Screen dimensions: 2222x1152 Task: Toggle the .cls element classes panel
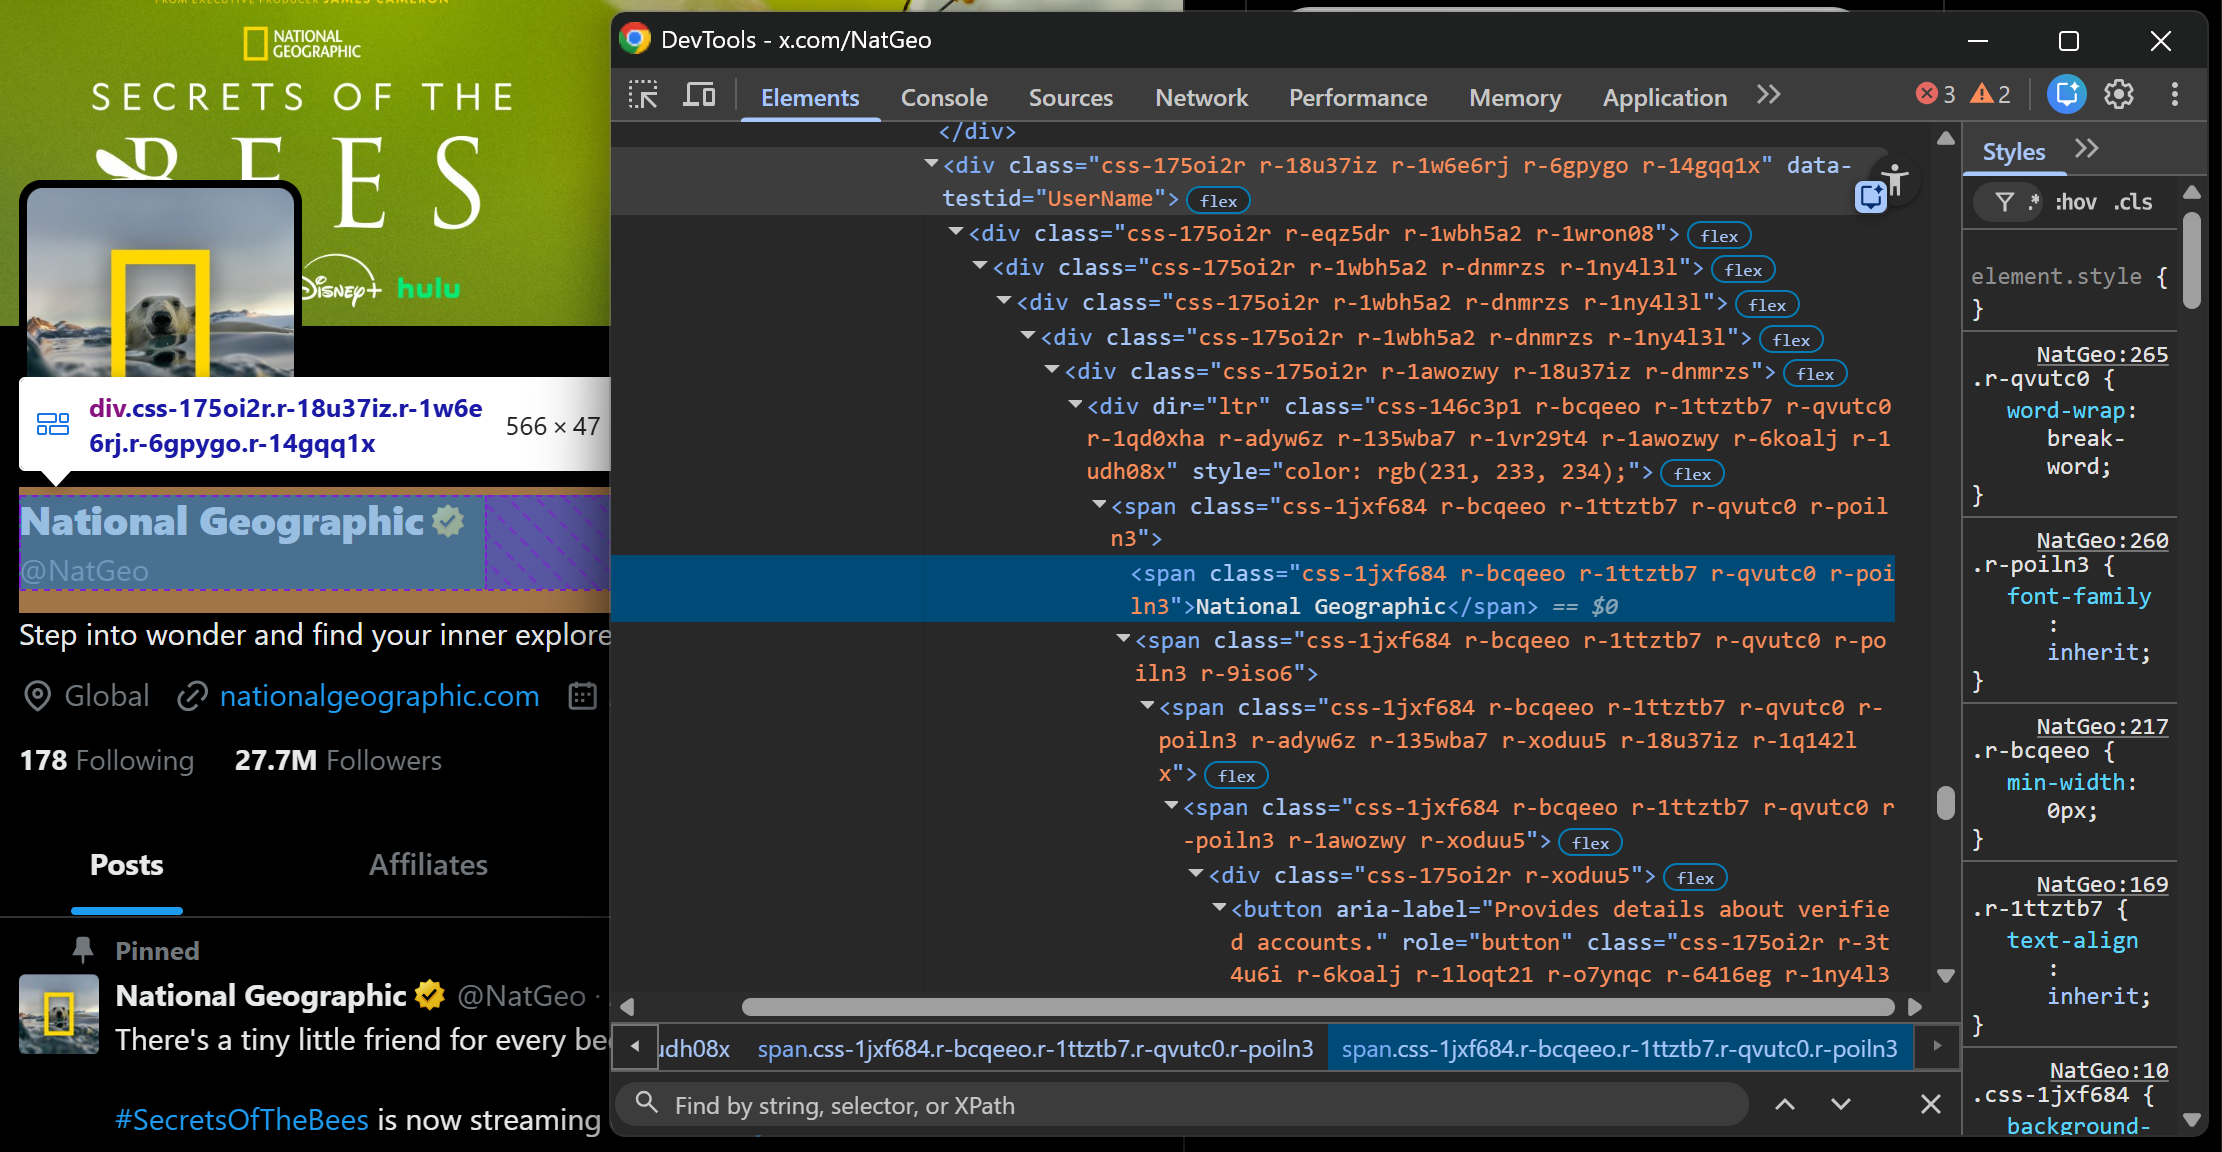click(2133, 202)
